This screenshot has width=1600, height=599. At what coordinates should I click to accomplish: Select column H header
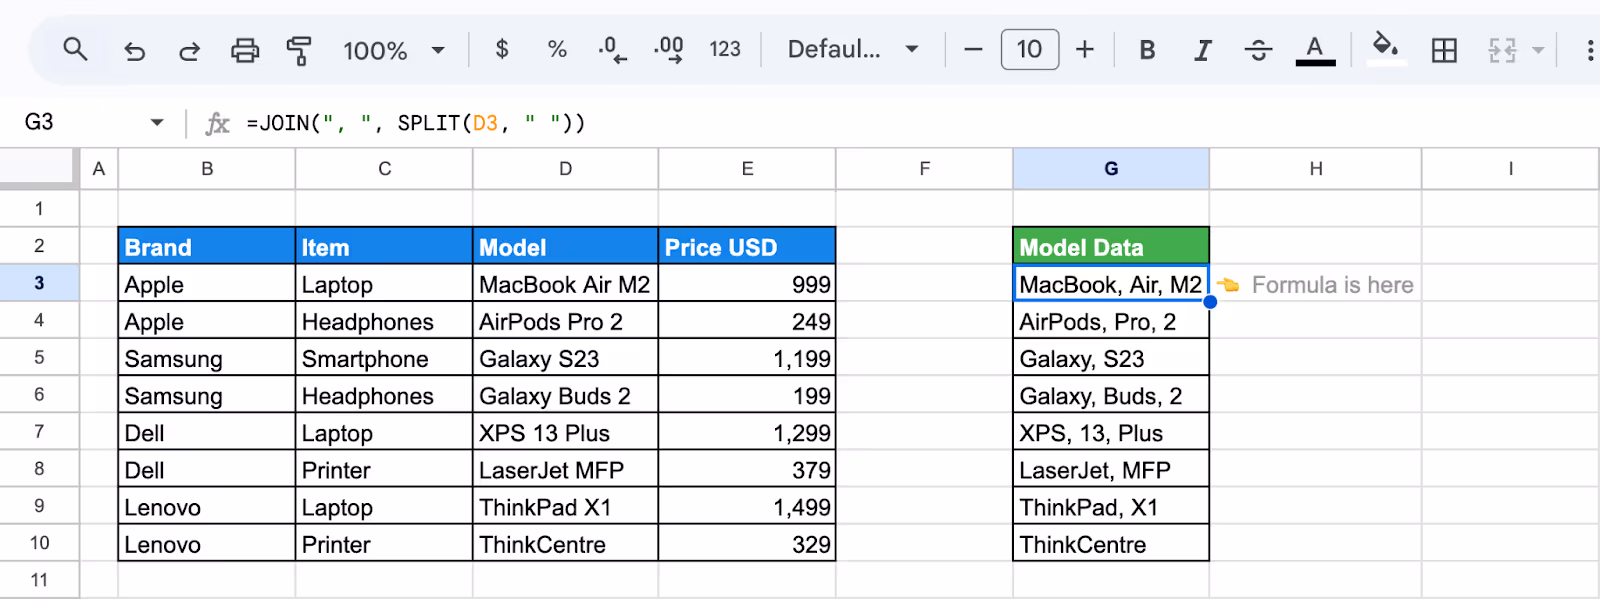click(1316, 169)
